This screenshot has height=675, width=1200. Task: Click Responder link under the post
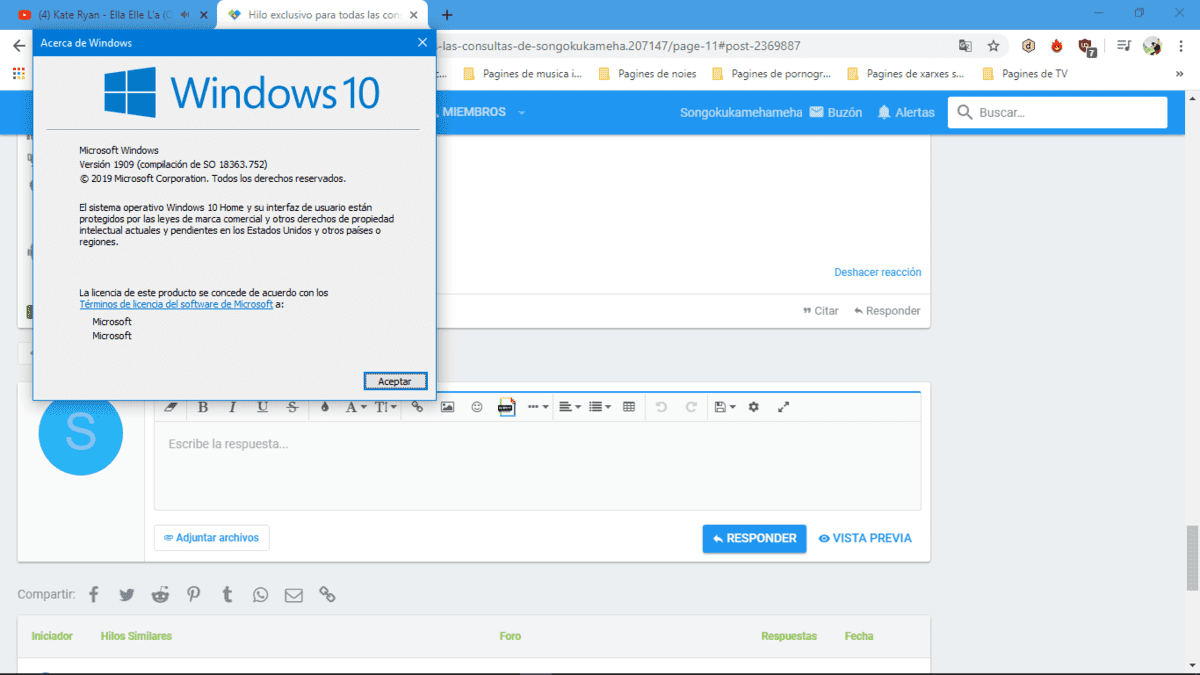pyautogui.click(x=887, y=311)
